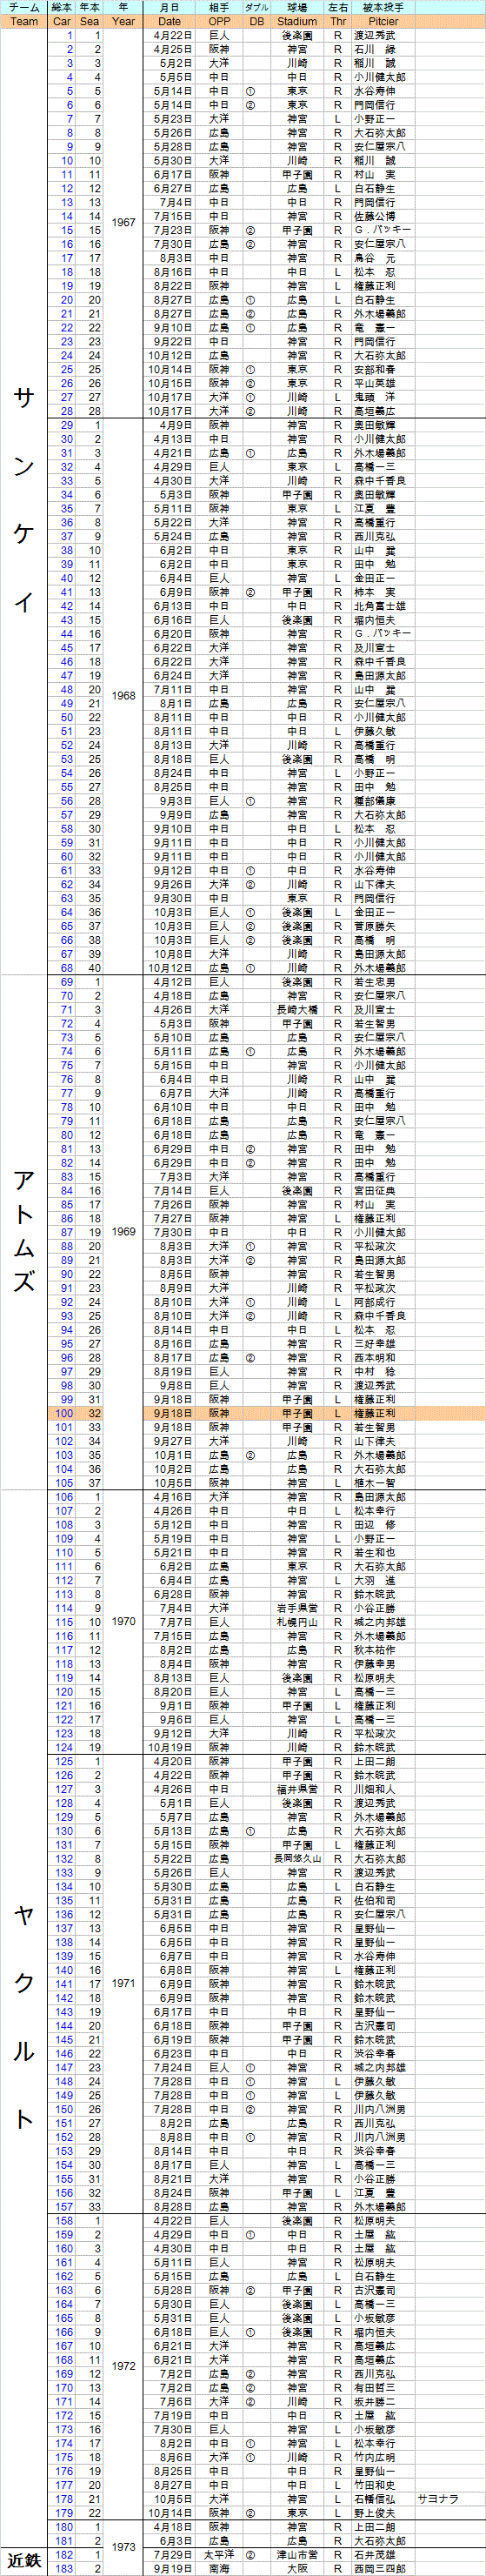486x2576 pixels.
Task: Select the DB column subheader
Action: coord(257,21)
